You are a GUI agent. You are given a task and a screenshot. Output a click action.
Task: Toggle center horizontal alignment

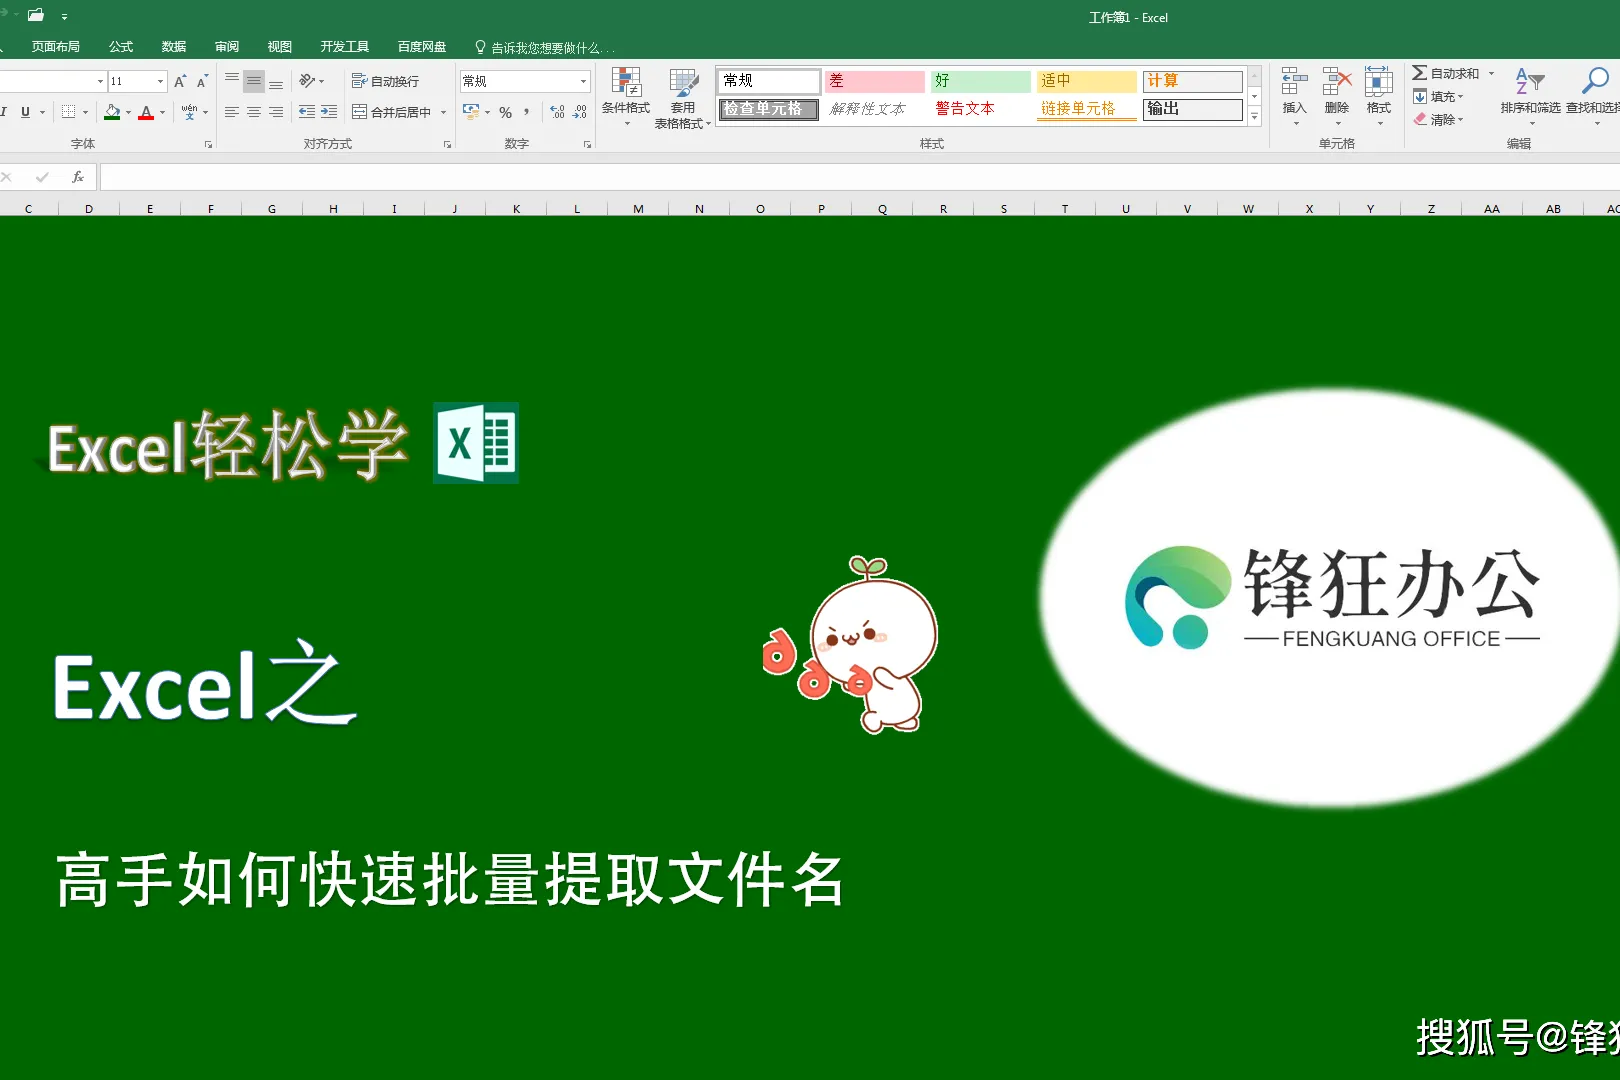(x=254, y=112)
